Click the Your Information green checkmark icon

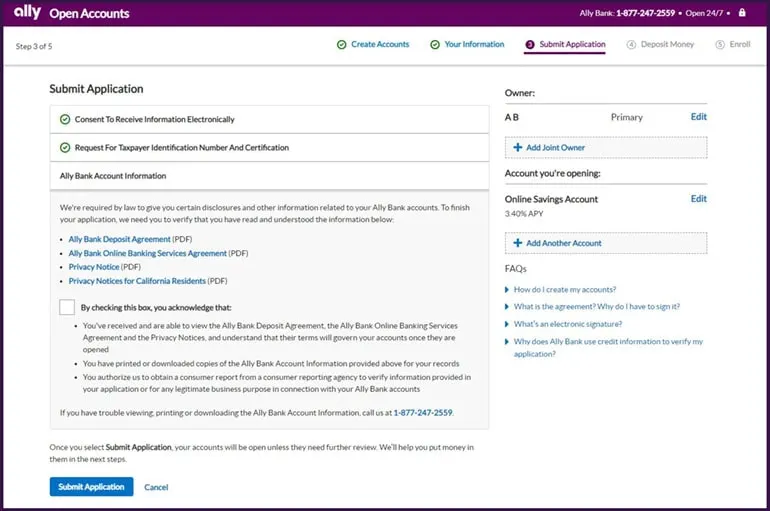pos(435,45)
